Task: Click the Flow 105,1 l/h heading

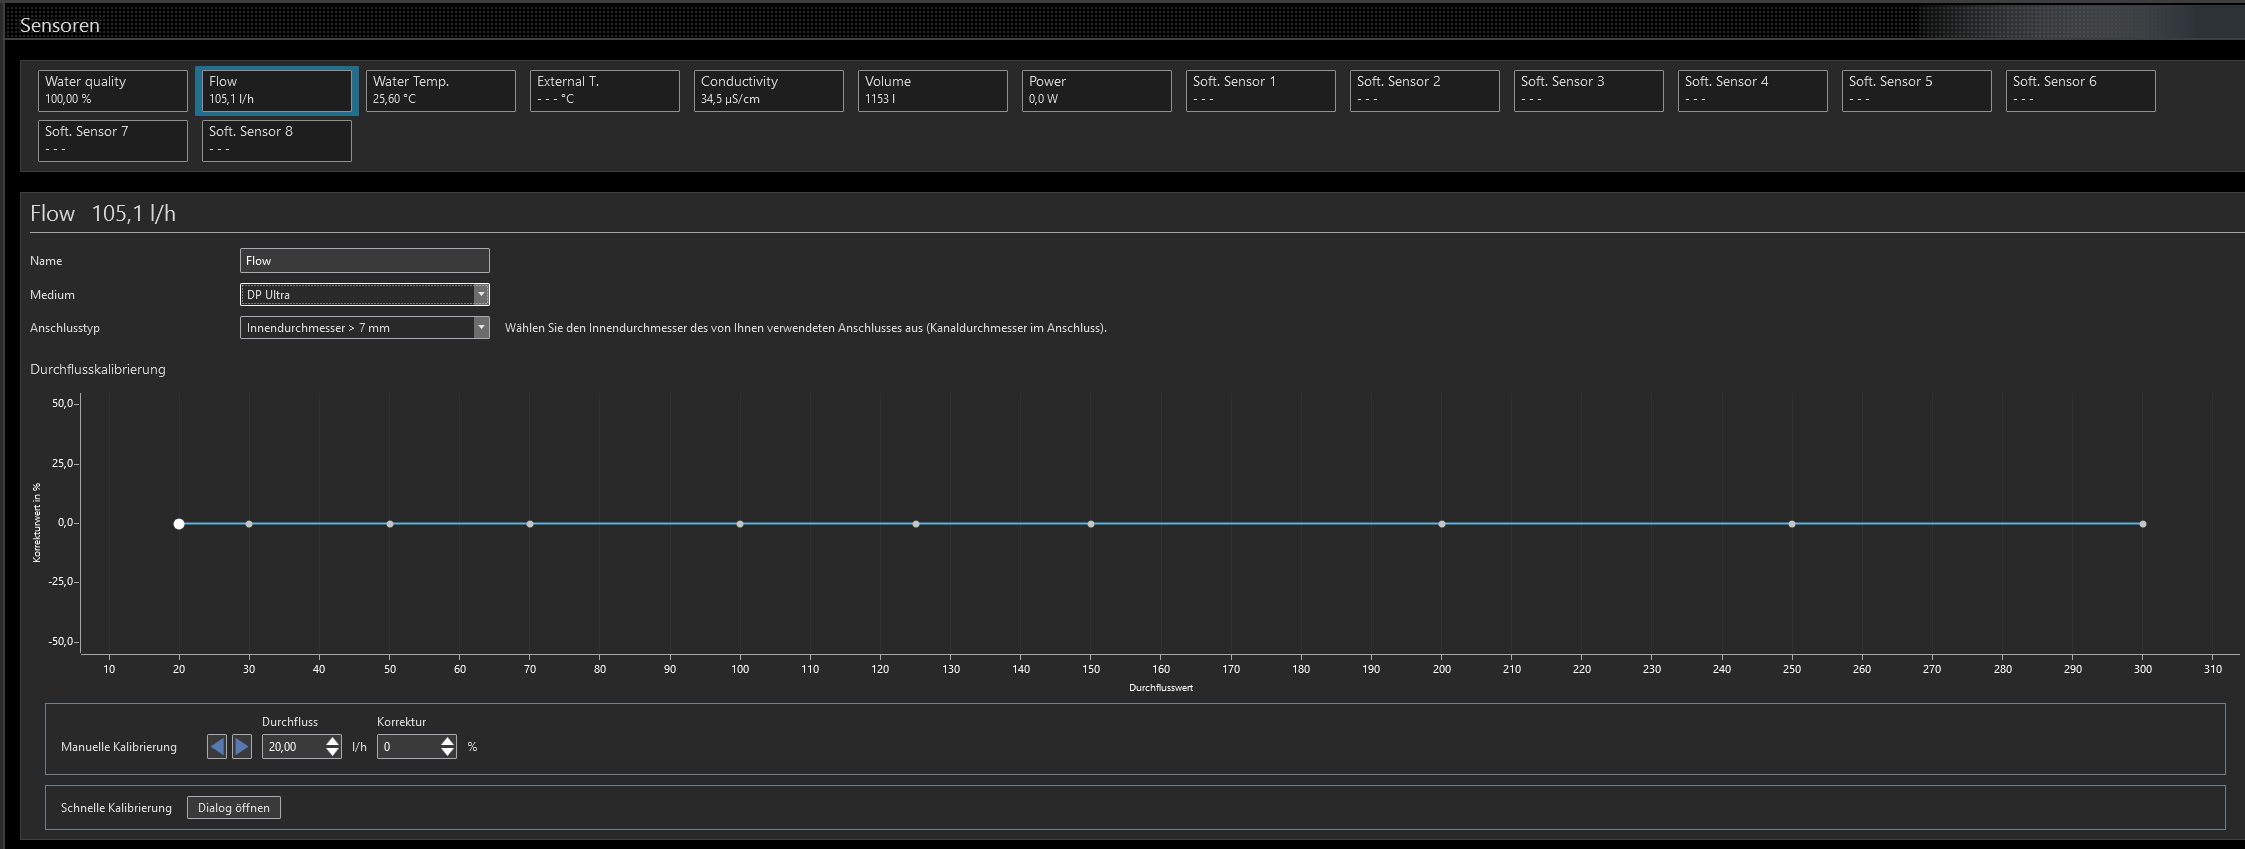Action: tap(103, 213)
